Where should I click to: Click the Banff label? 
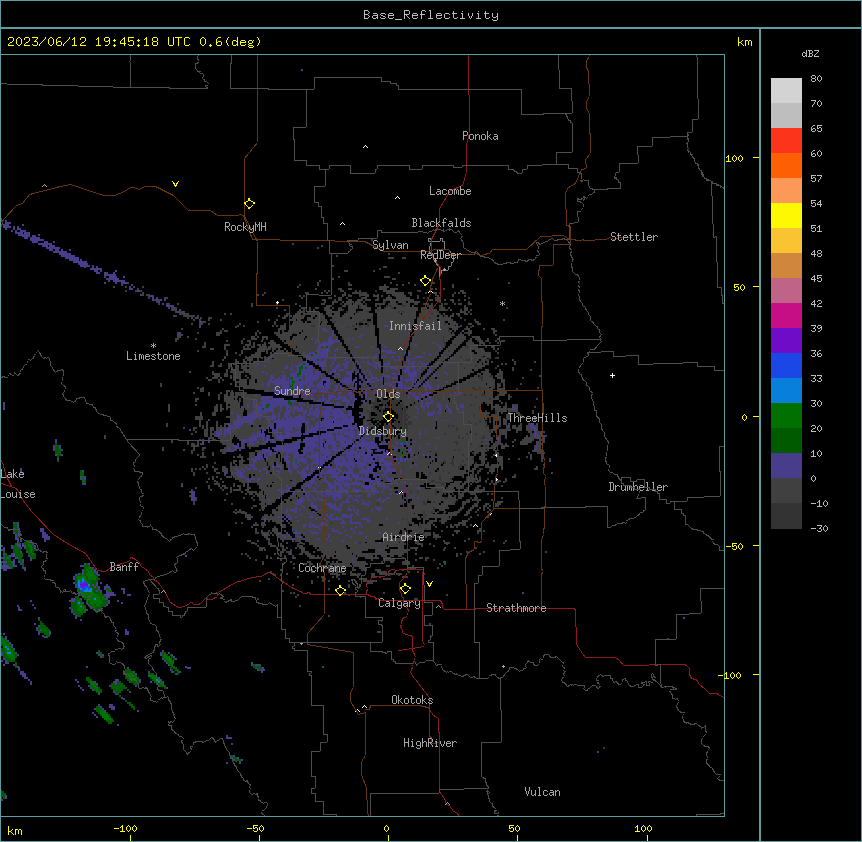pyautogui.click(x=124, y=567)
